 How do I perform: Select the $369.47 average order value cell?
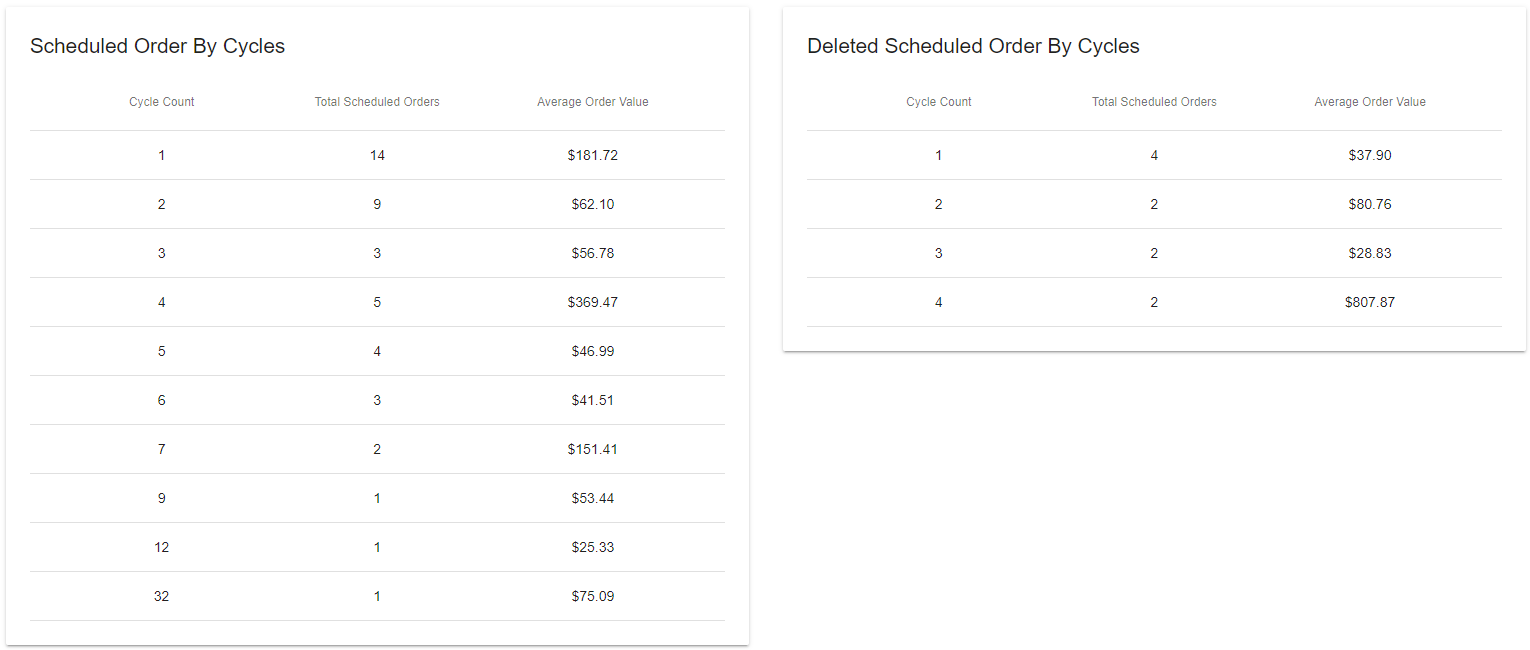click(593, 302)
